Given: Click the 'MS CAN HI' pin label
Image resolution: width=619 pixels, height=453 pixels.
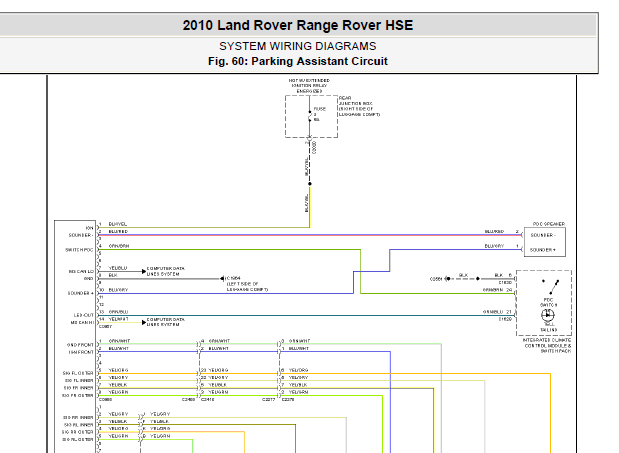Looking at the screenshot, I should [82, 322].
